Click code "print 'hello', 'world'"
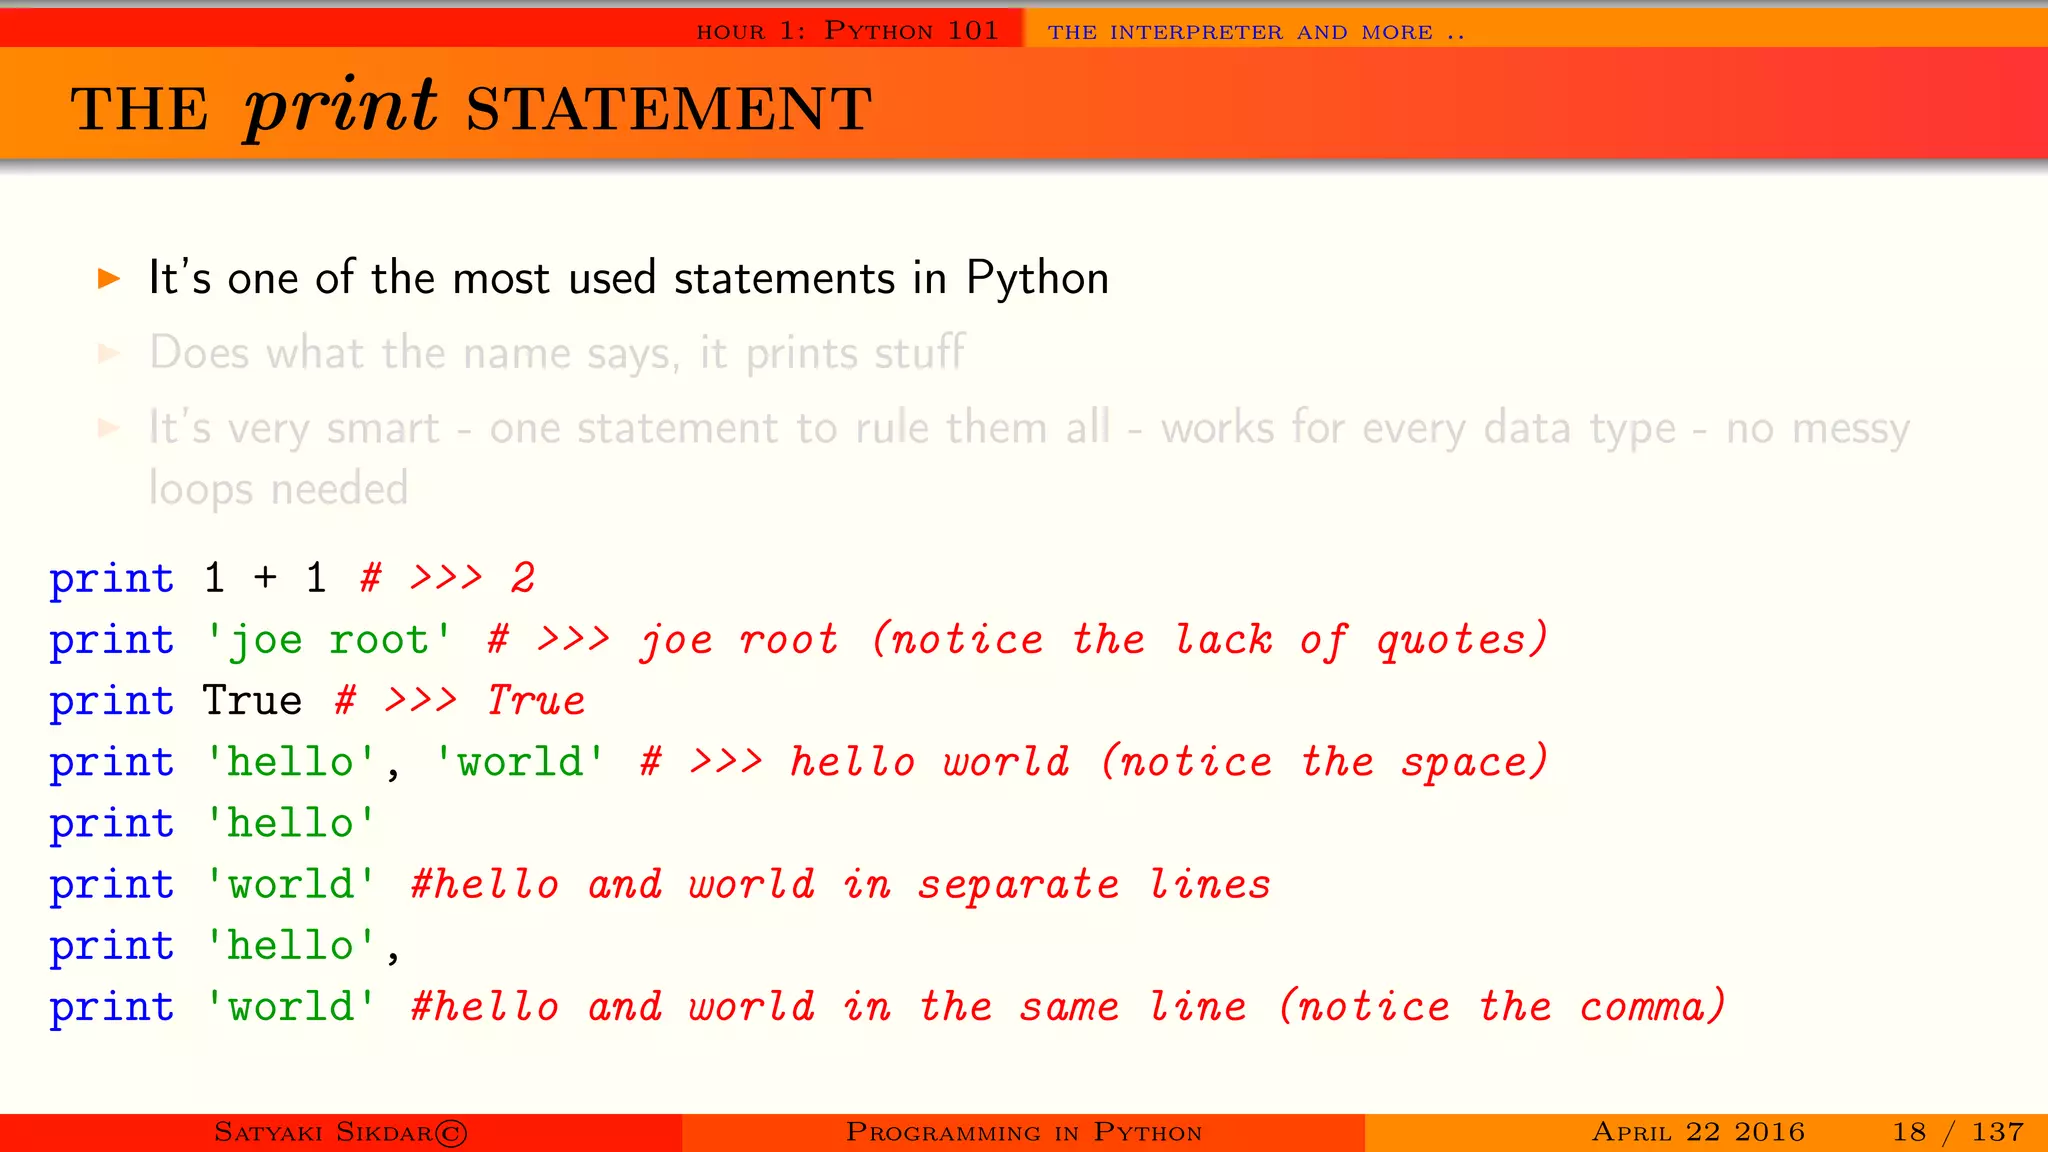The image size is (2048, 1152). click(x=328, y=762)
